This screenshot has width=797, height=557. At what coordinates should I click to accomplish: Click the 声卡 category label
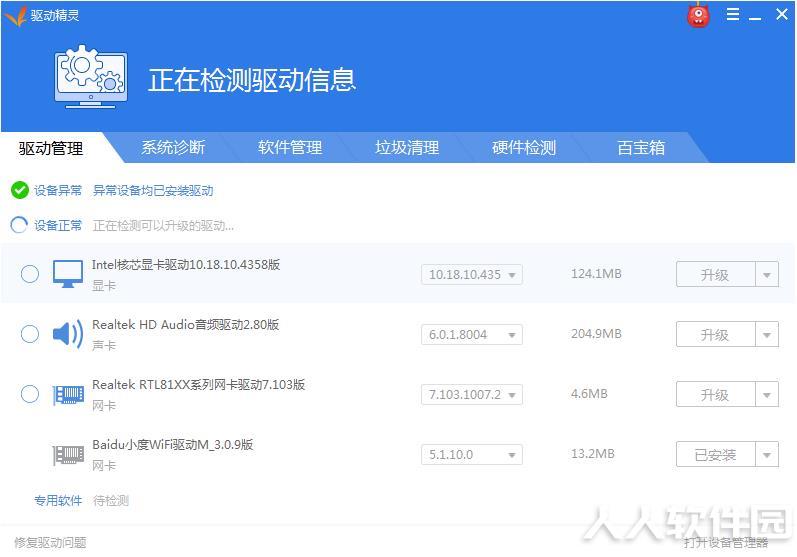(x=104, y=346)
